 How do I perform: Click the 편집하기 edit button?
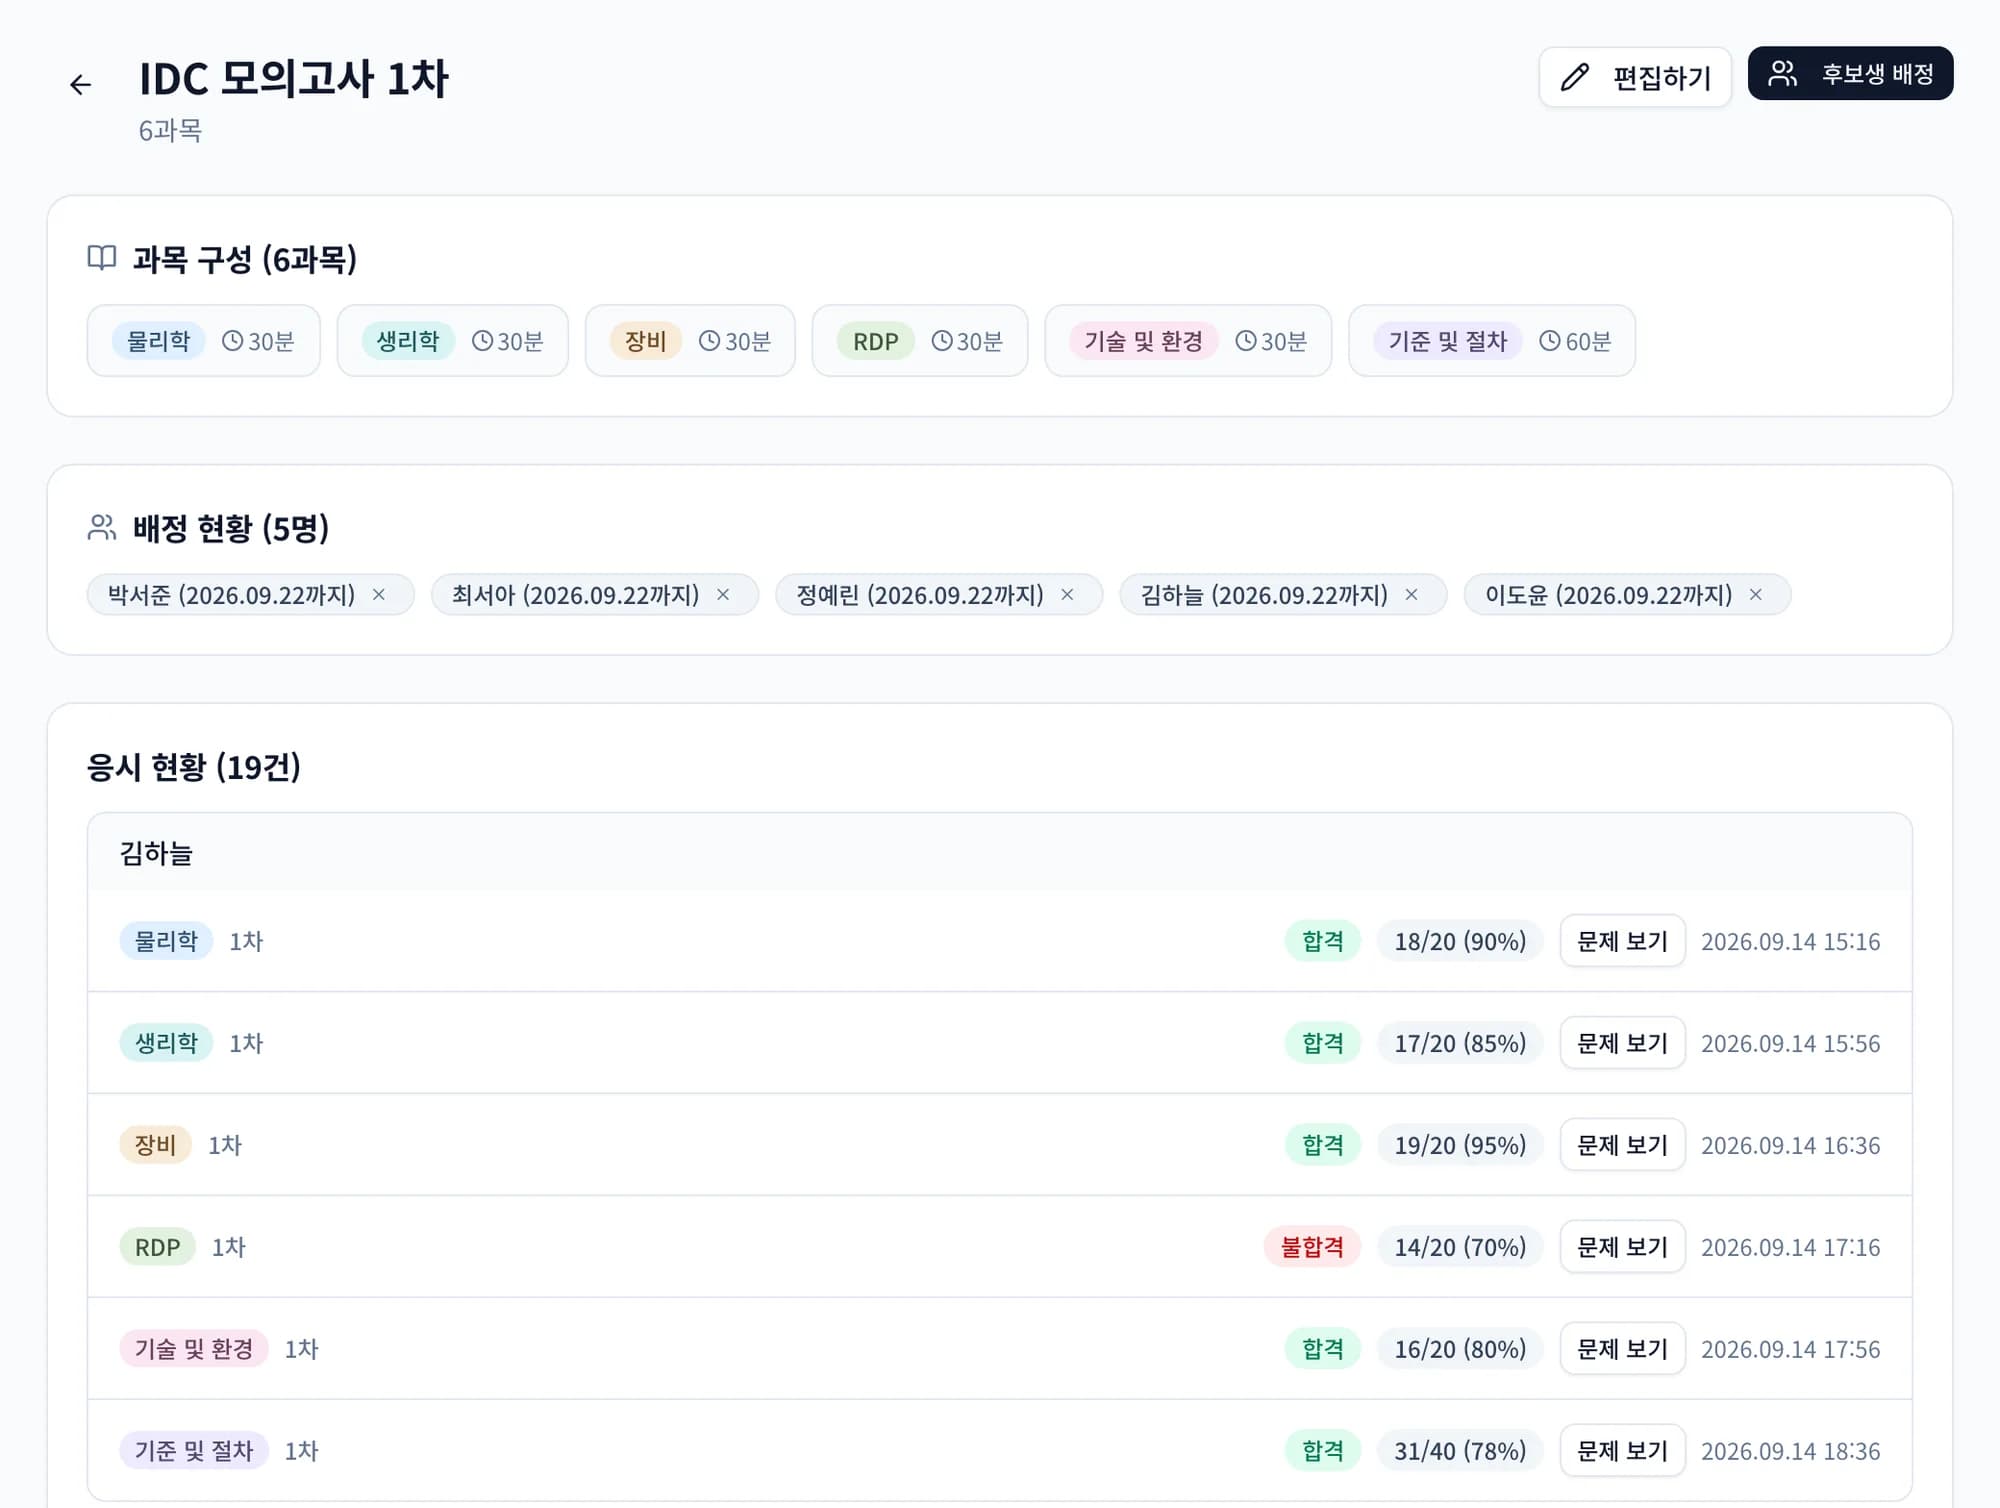tap(1635, 77)
